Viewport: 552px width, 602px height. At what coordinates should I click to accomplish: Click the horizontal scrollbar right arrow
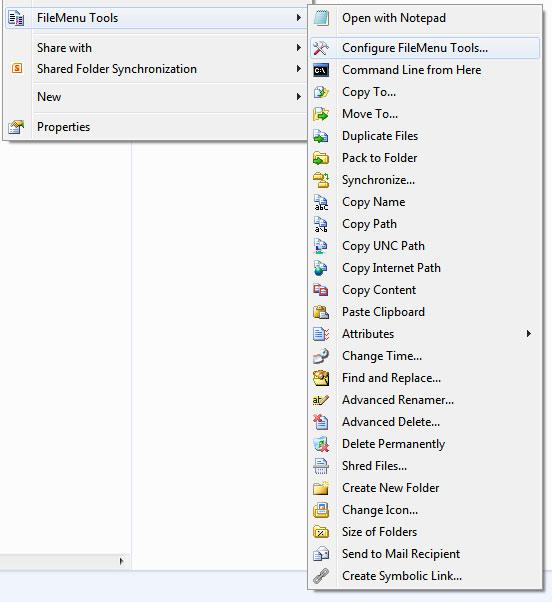click(121, 561)
